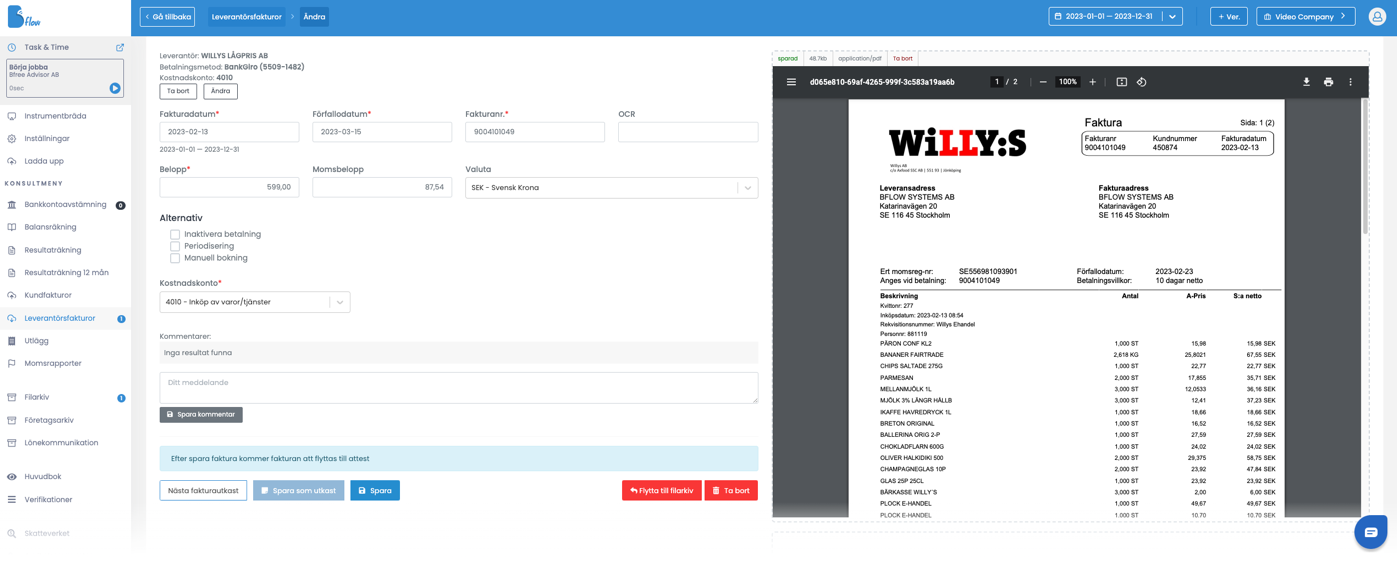Click the supplier Ta bort button
Image resolution: width=1397 pixels, height=561 pixels.
tap(178, 91)
